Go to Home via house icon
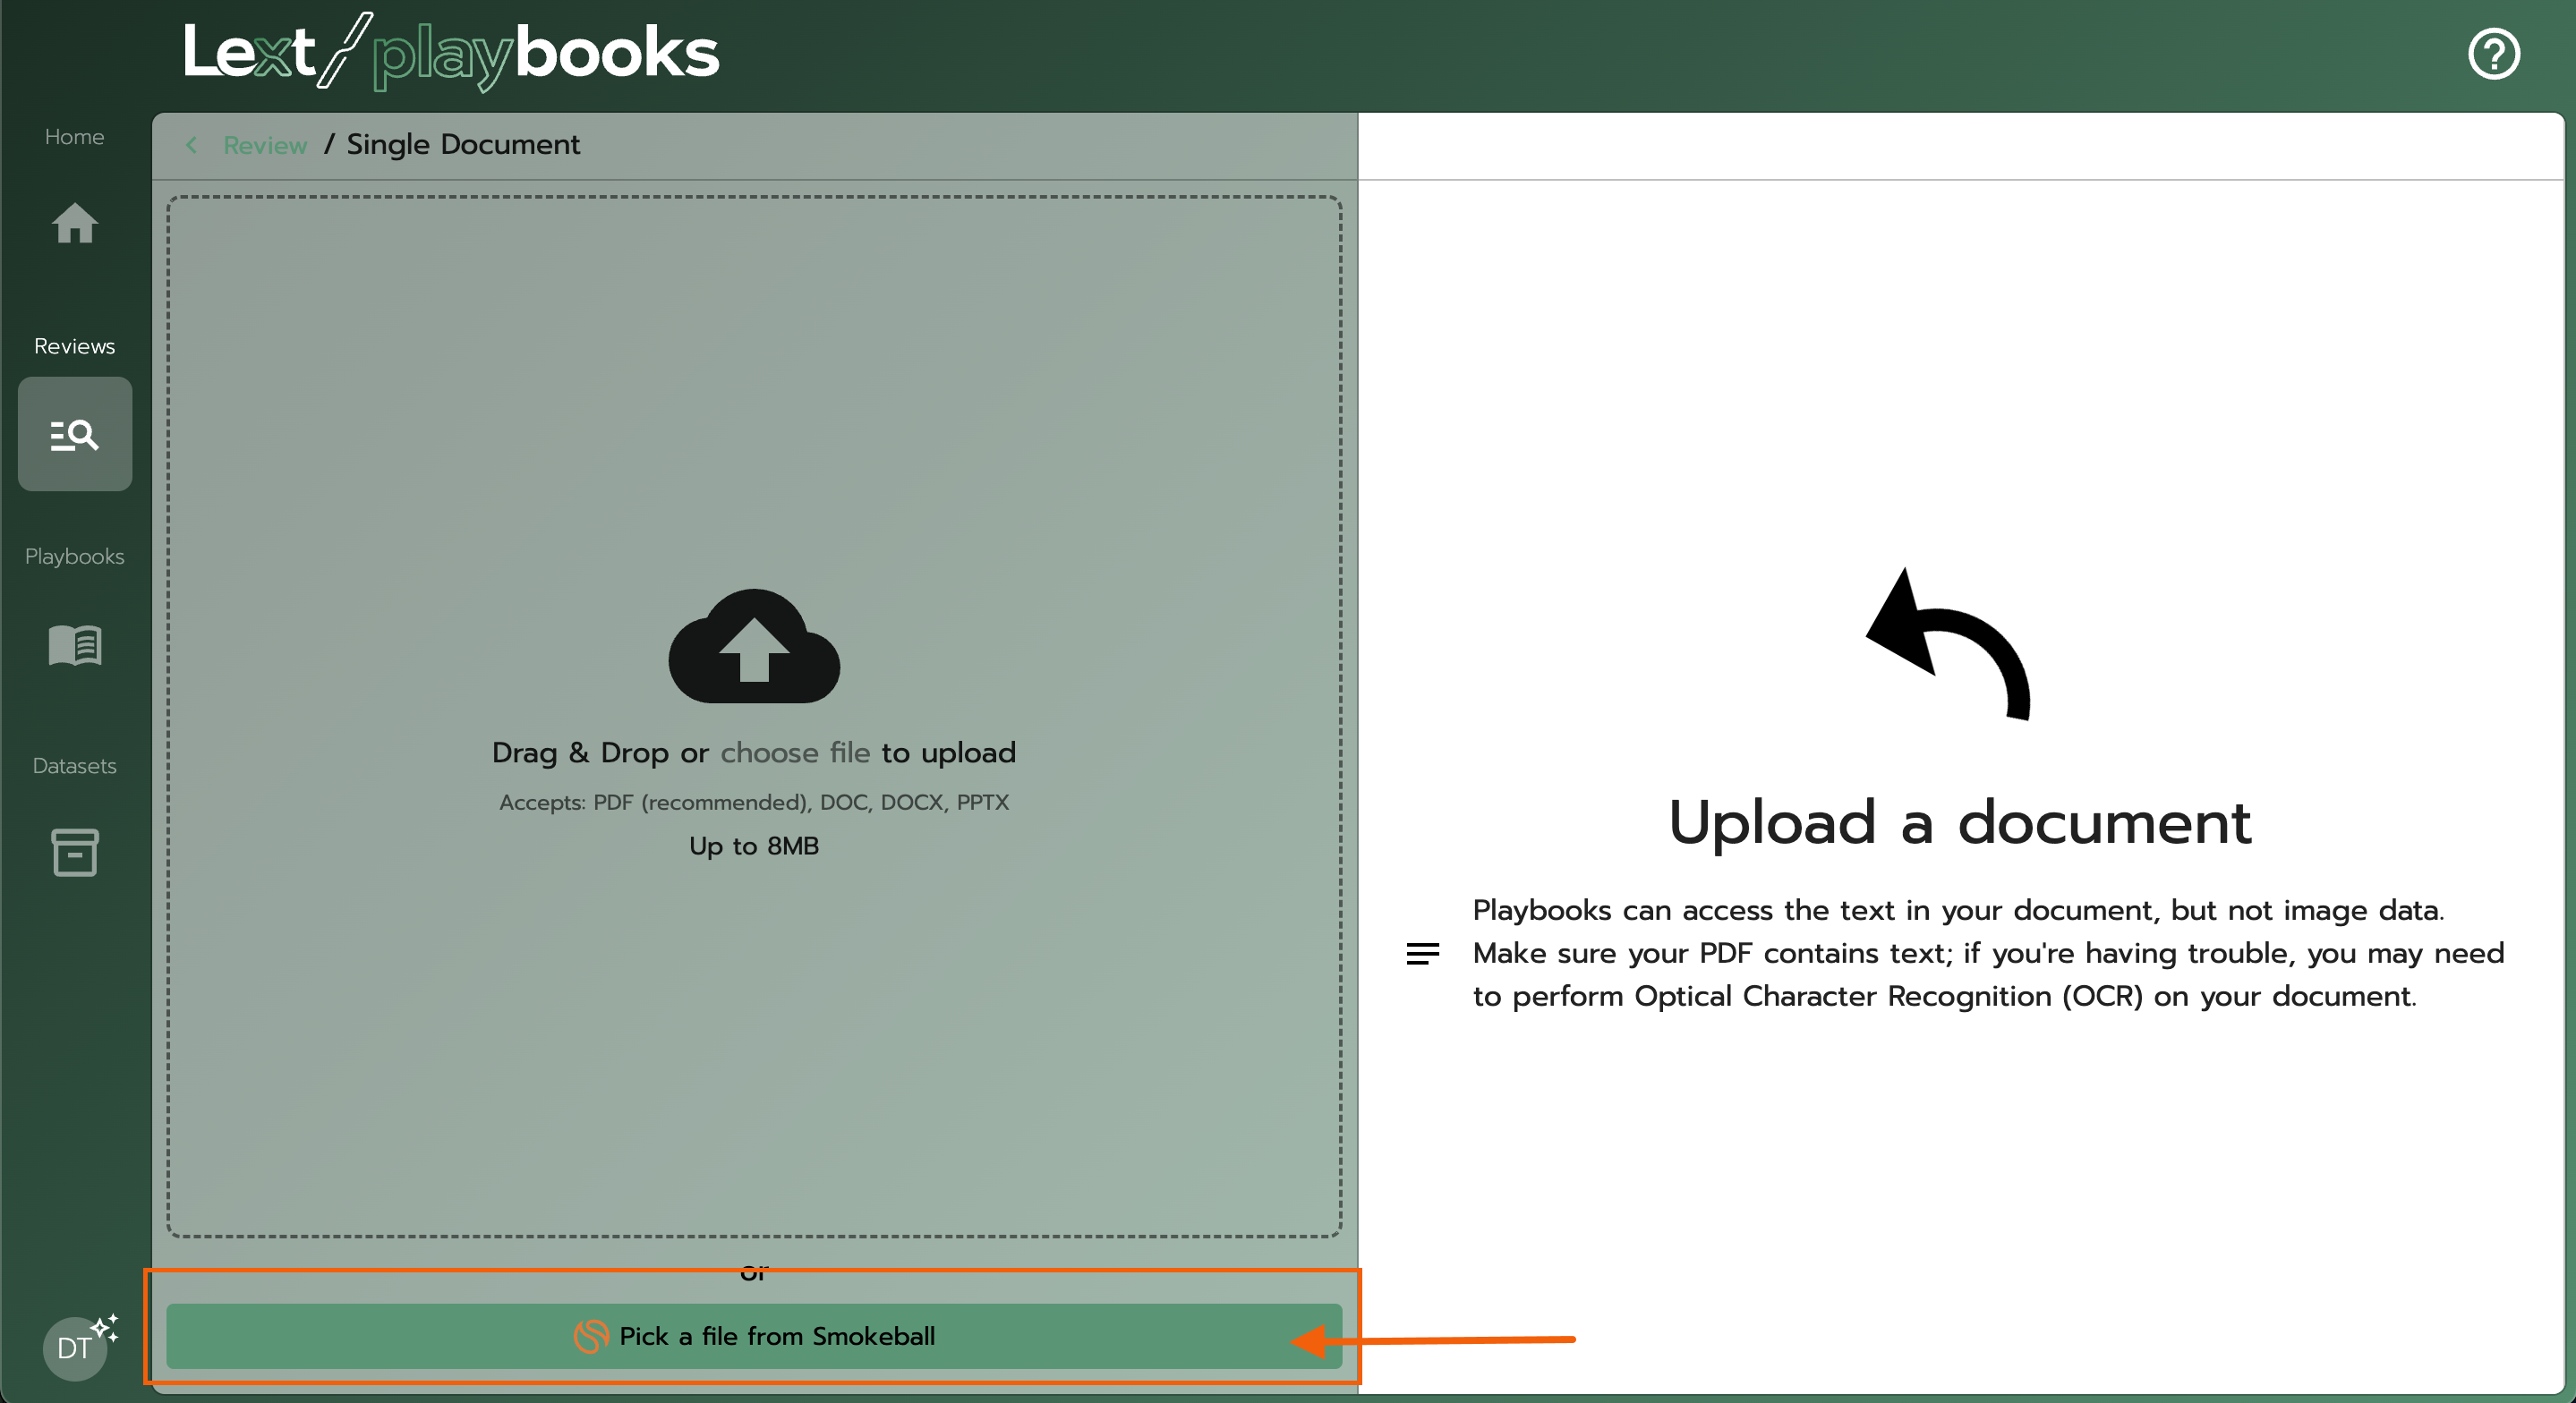This screenshot has width=2576, height=1403. point(75,223)
